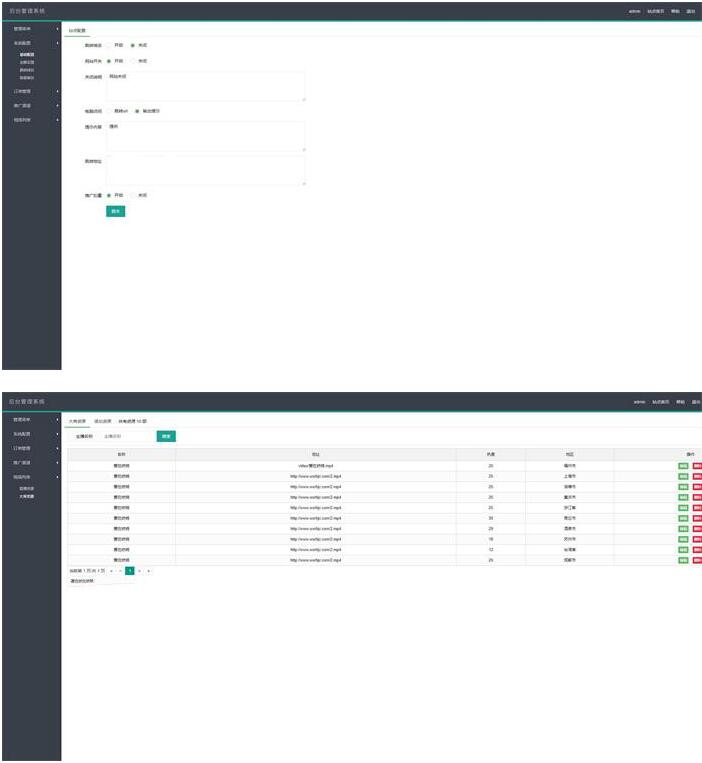Grab the resize handle of the 提示内容 textarea
Viewport: 702px width, 763px height.
(x=304, y=149)
